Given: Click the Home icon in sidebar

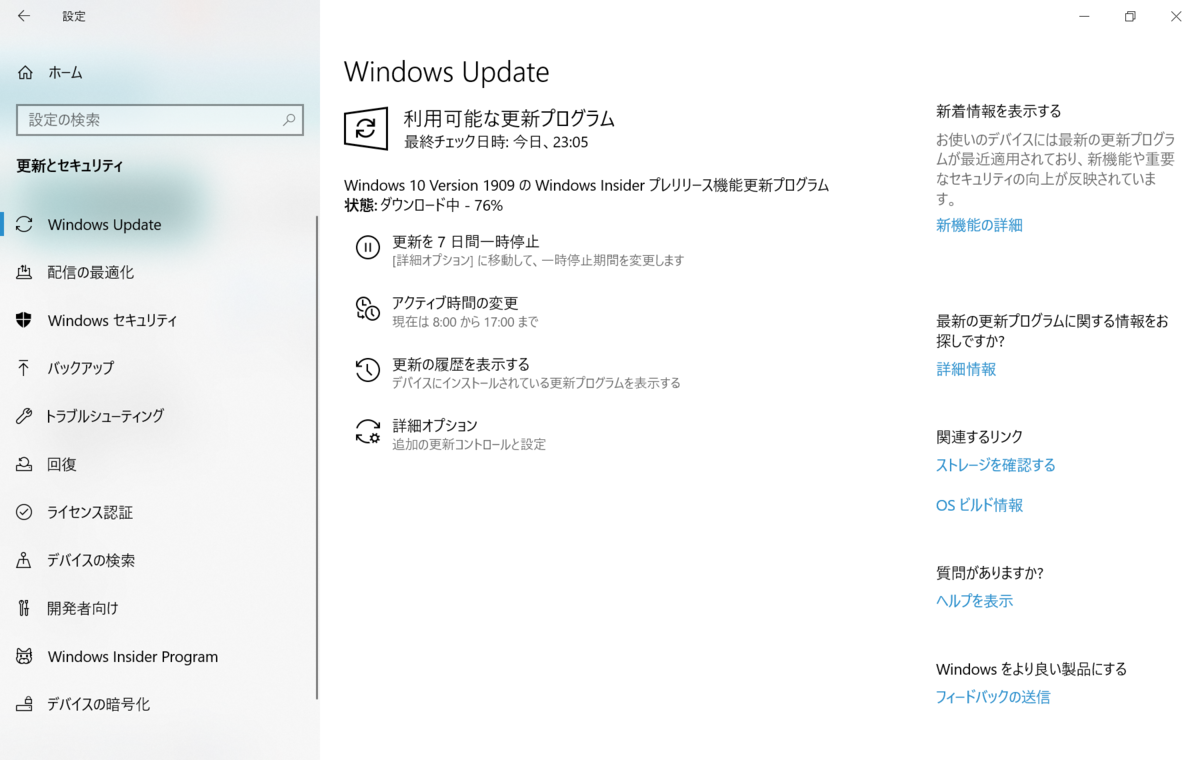Looking at the screenshot, I should pos(25,72).
